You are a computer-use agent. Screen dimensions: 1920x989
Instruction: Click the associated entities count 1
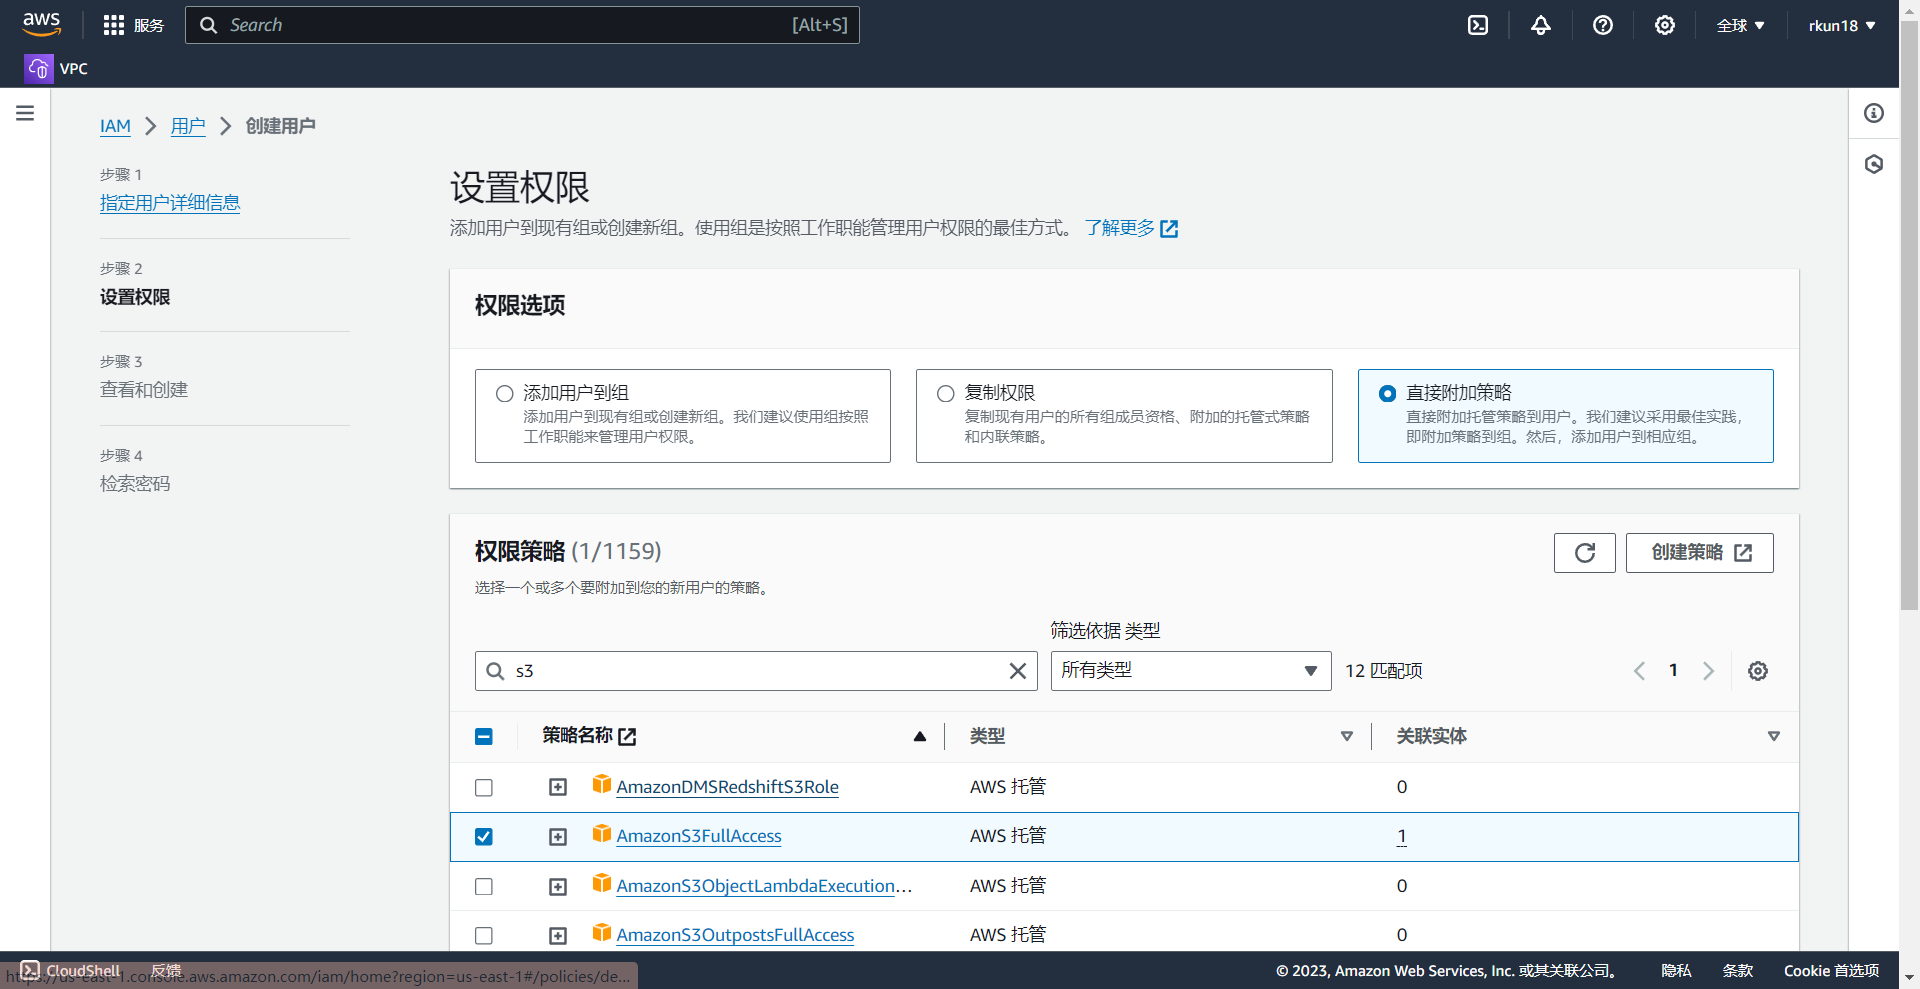tap(1402, 837)
